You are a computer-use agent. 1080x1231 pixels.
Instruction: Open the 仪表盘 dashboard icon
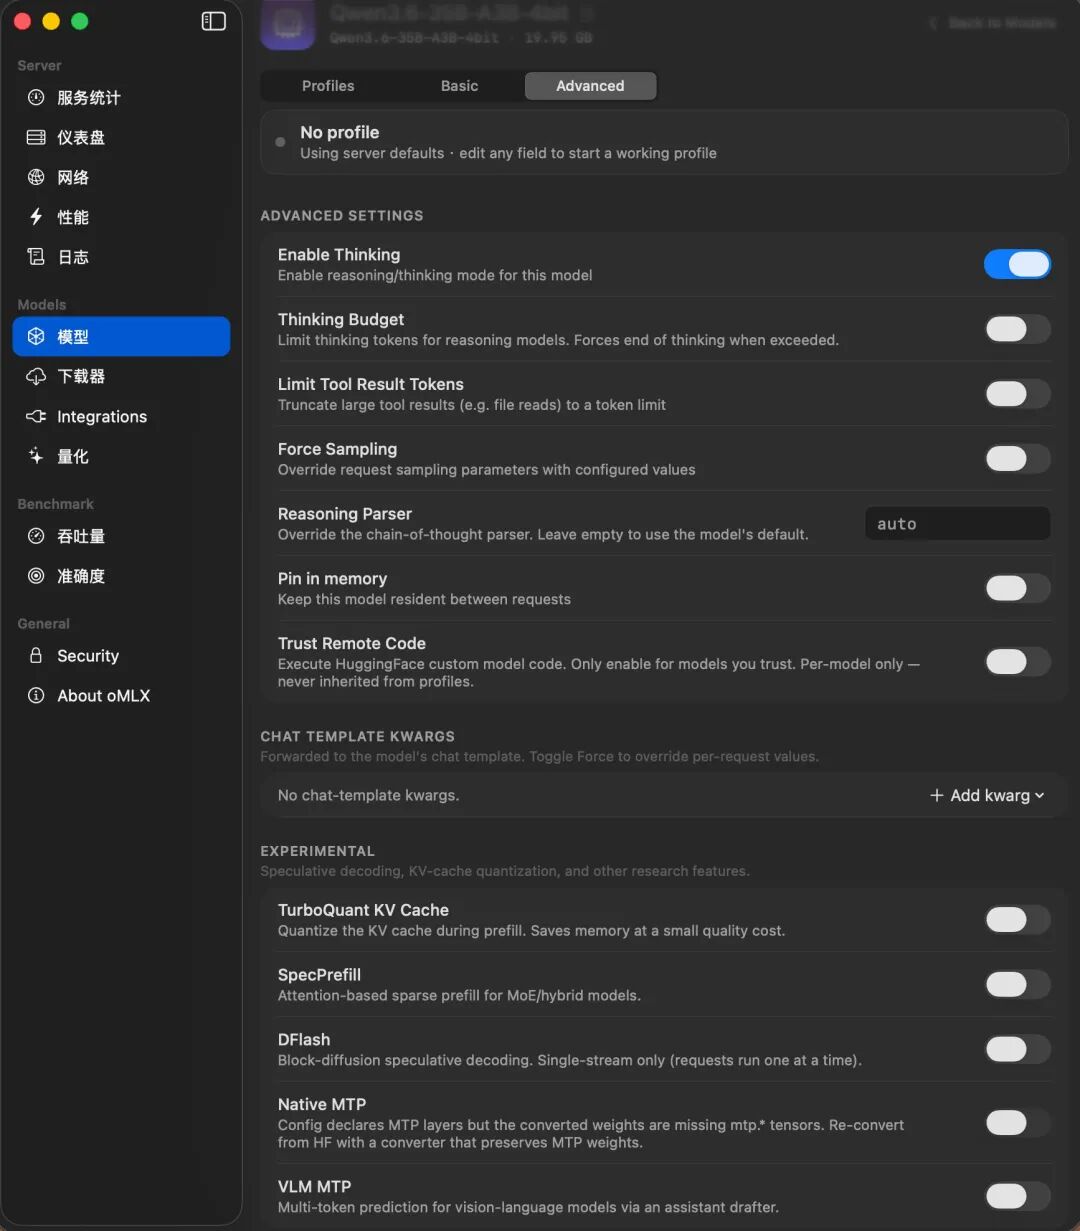(36, 137)
